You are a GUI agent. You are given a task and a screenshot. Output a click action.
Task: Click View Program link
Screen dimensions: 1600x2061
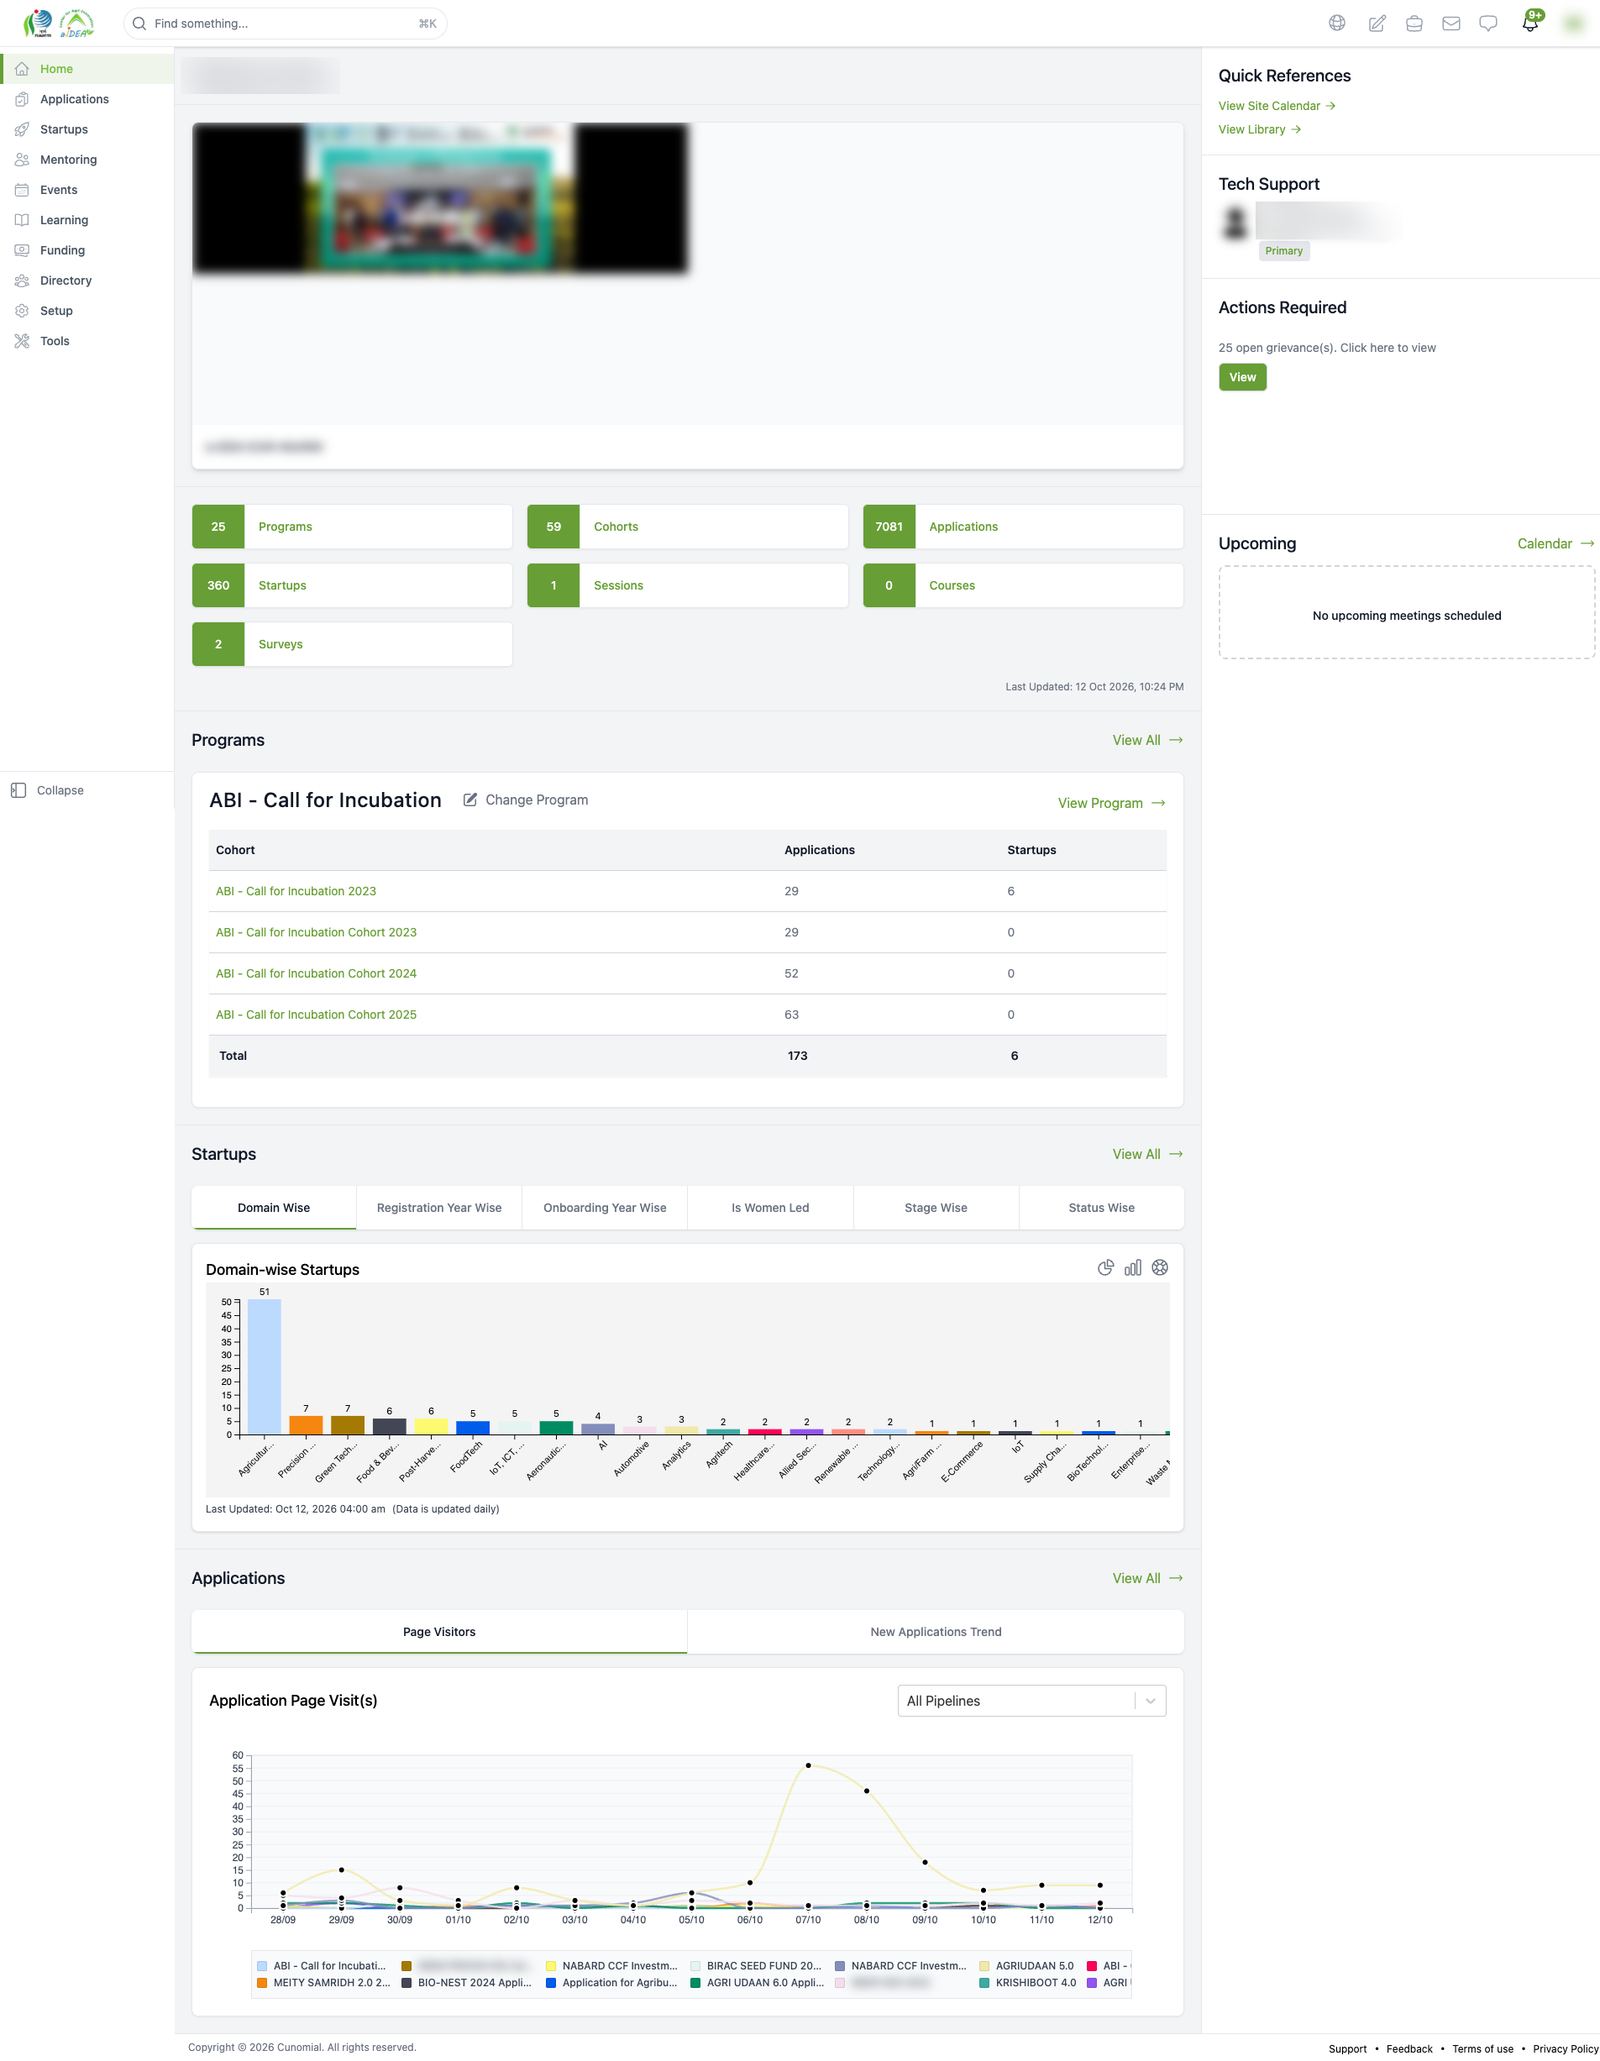(x=1112, y=803)
